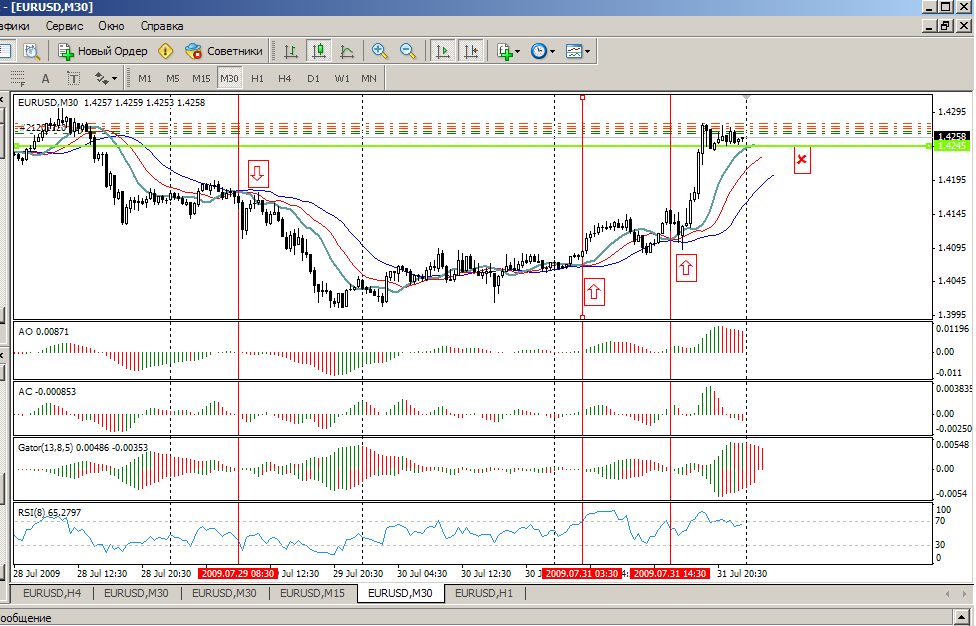Screen dimensions: 976x626
Task: Click the current price label 1.4258
Action: [952, 136]
